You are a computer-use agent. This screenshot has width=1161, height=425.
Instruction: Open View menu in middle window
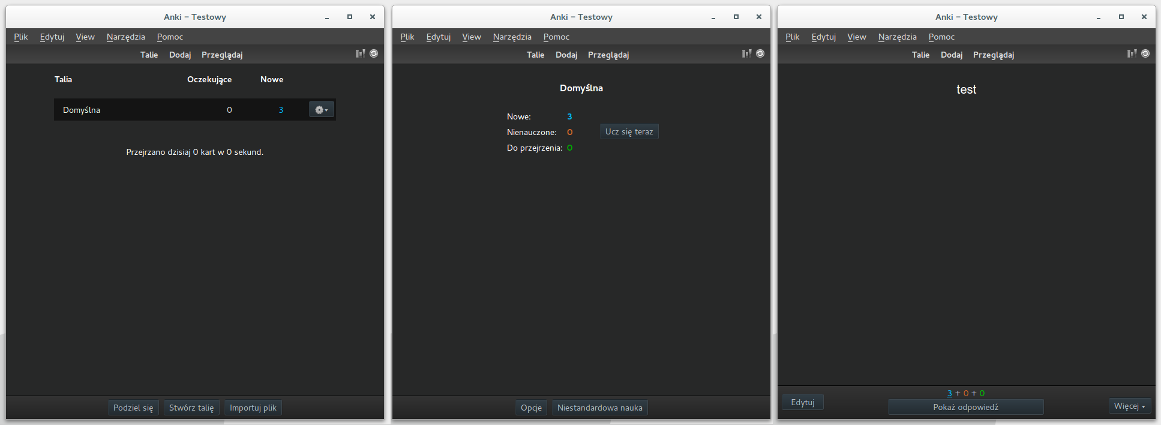tap(472, 37)
